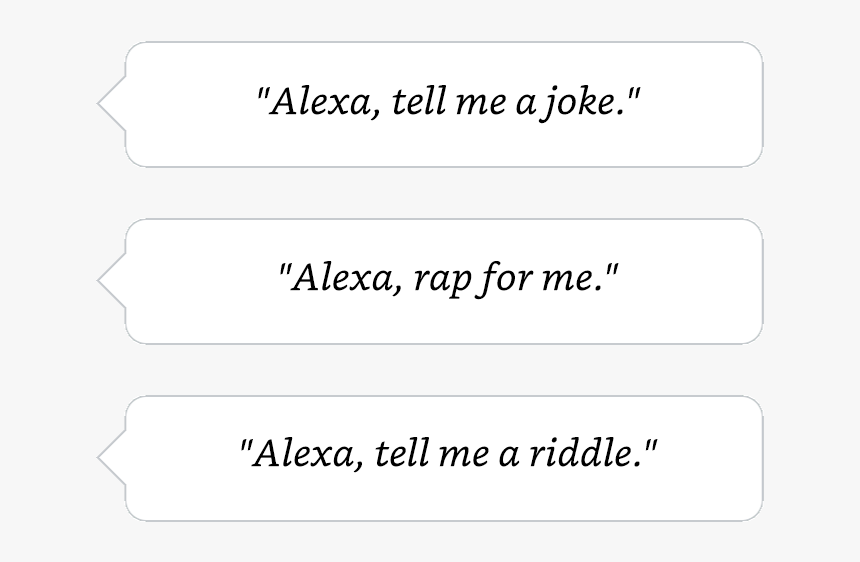Click "Alexa" in the riddle phrase
This screenshot has width=860, height=562.
tap(303, 454)
